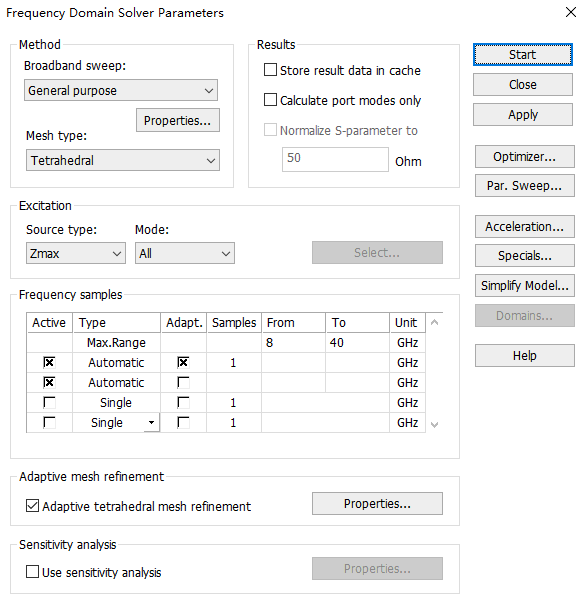Open the Mesh type dropdown
Screen dimensions: 584x608
coord(123,160)
